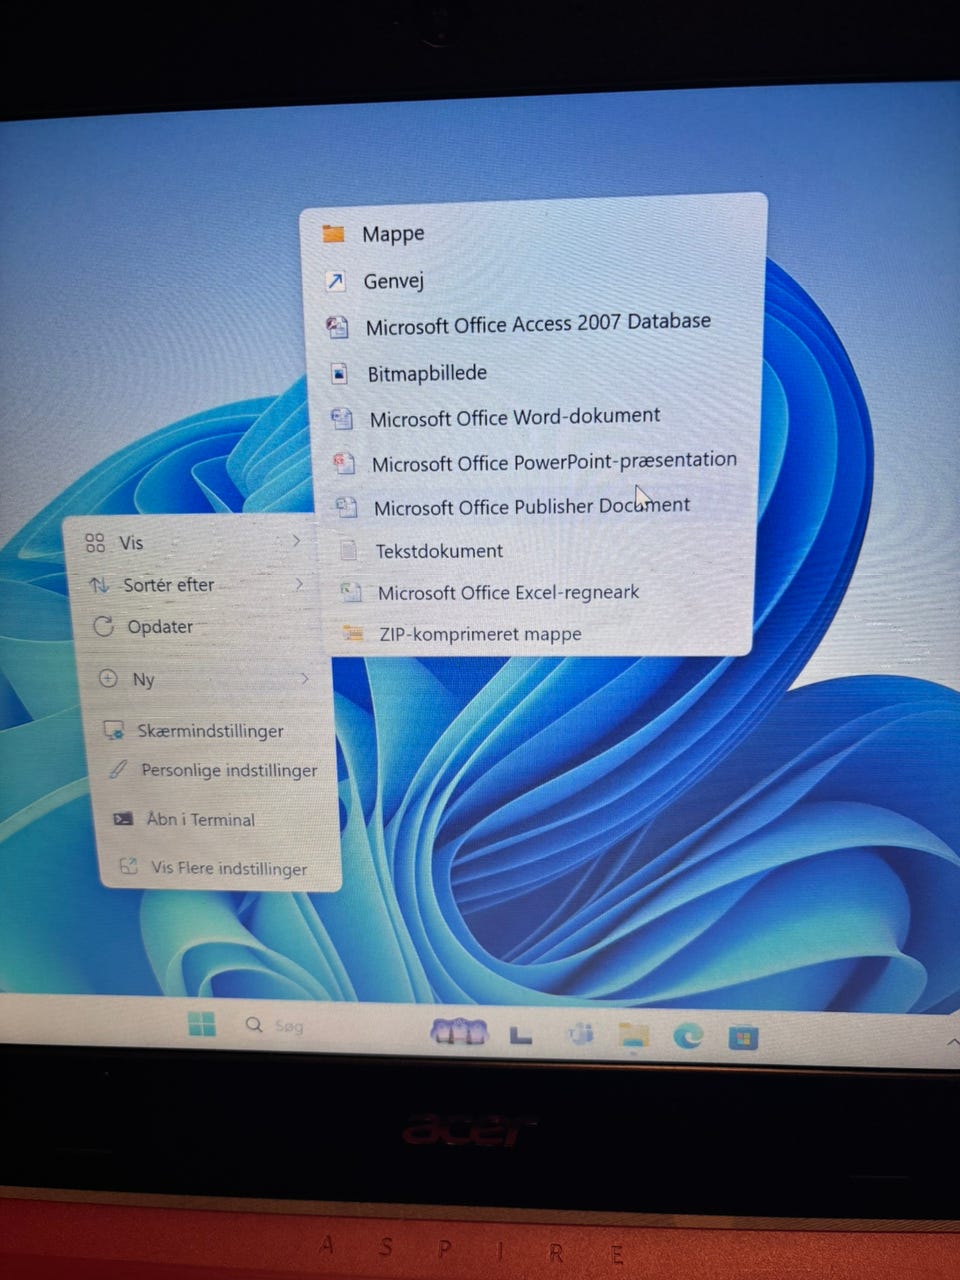Open Teams chat from taskbar
Image resolution: width=960 pixels, height=1280 pixels.
point(579,1035)
